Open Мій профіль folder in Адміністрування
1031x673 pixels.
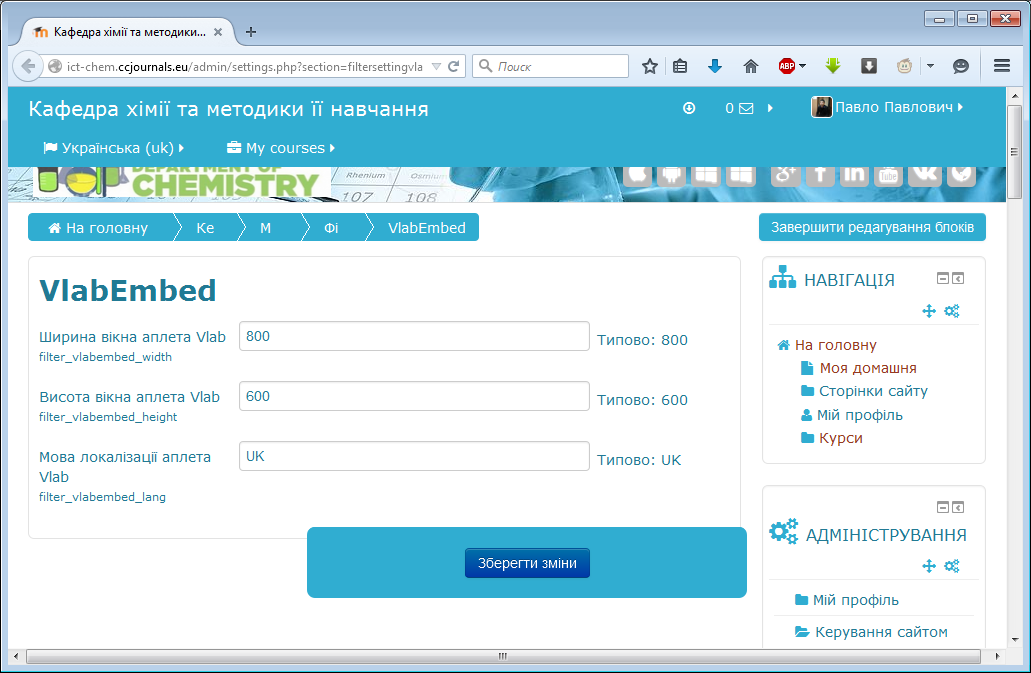[847, 600]
